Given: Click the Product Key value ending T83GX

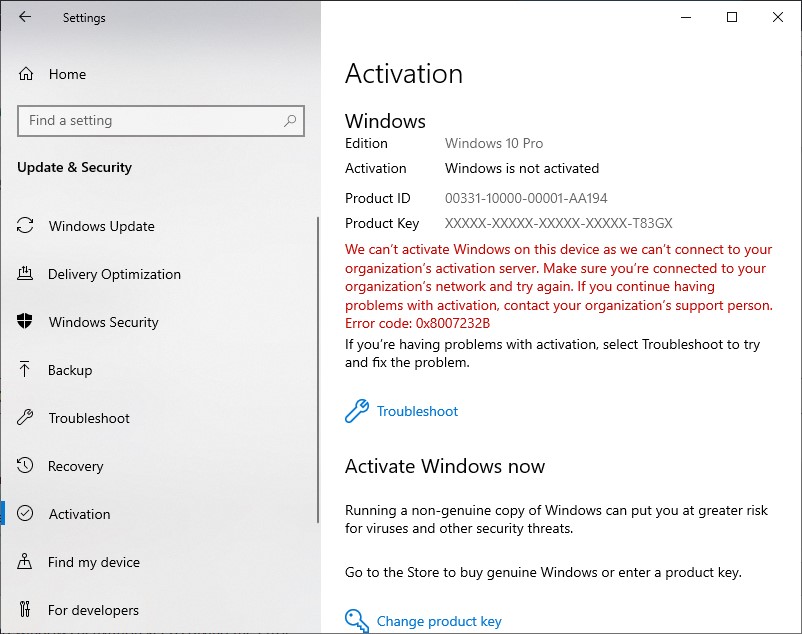Looking at the screenshot, I should pos(559,223).
